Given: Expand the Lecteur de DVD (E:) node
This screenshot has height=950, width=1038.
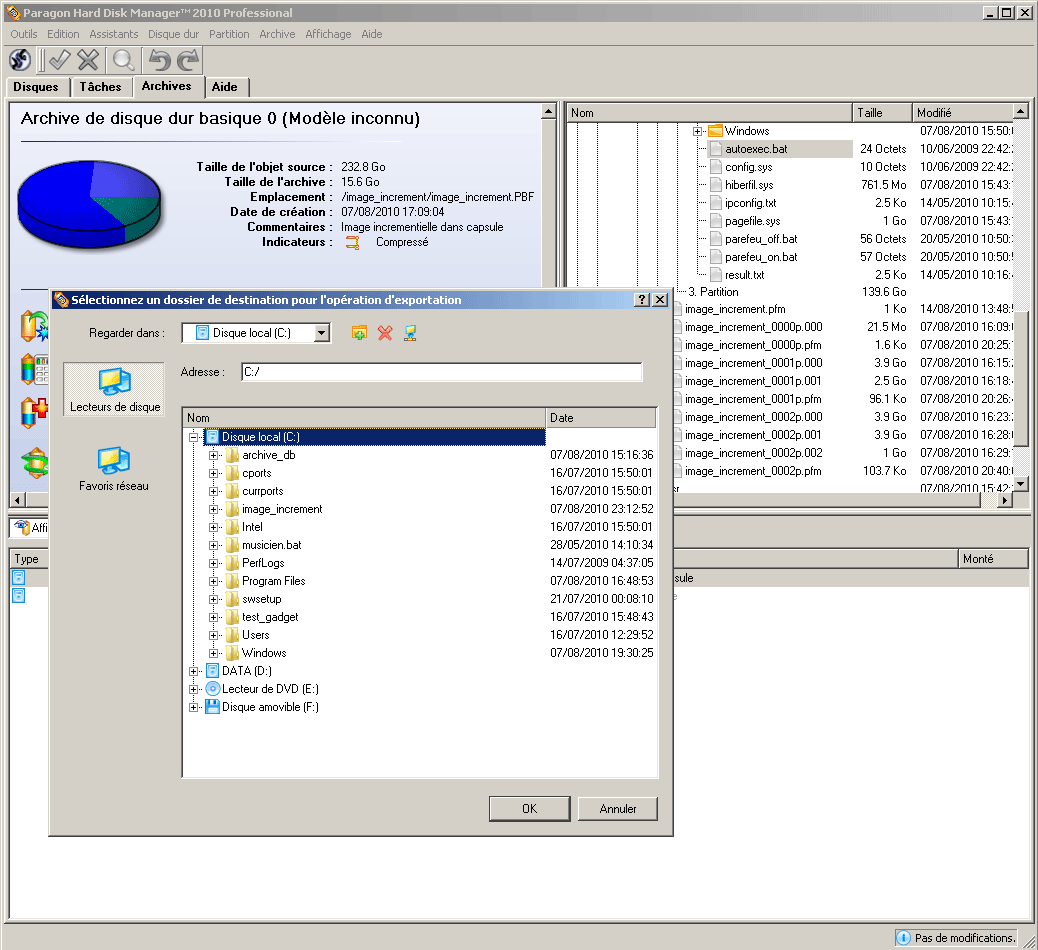Looking at the screenshot, I should [193, 689].
